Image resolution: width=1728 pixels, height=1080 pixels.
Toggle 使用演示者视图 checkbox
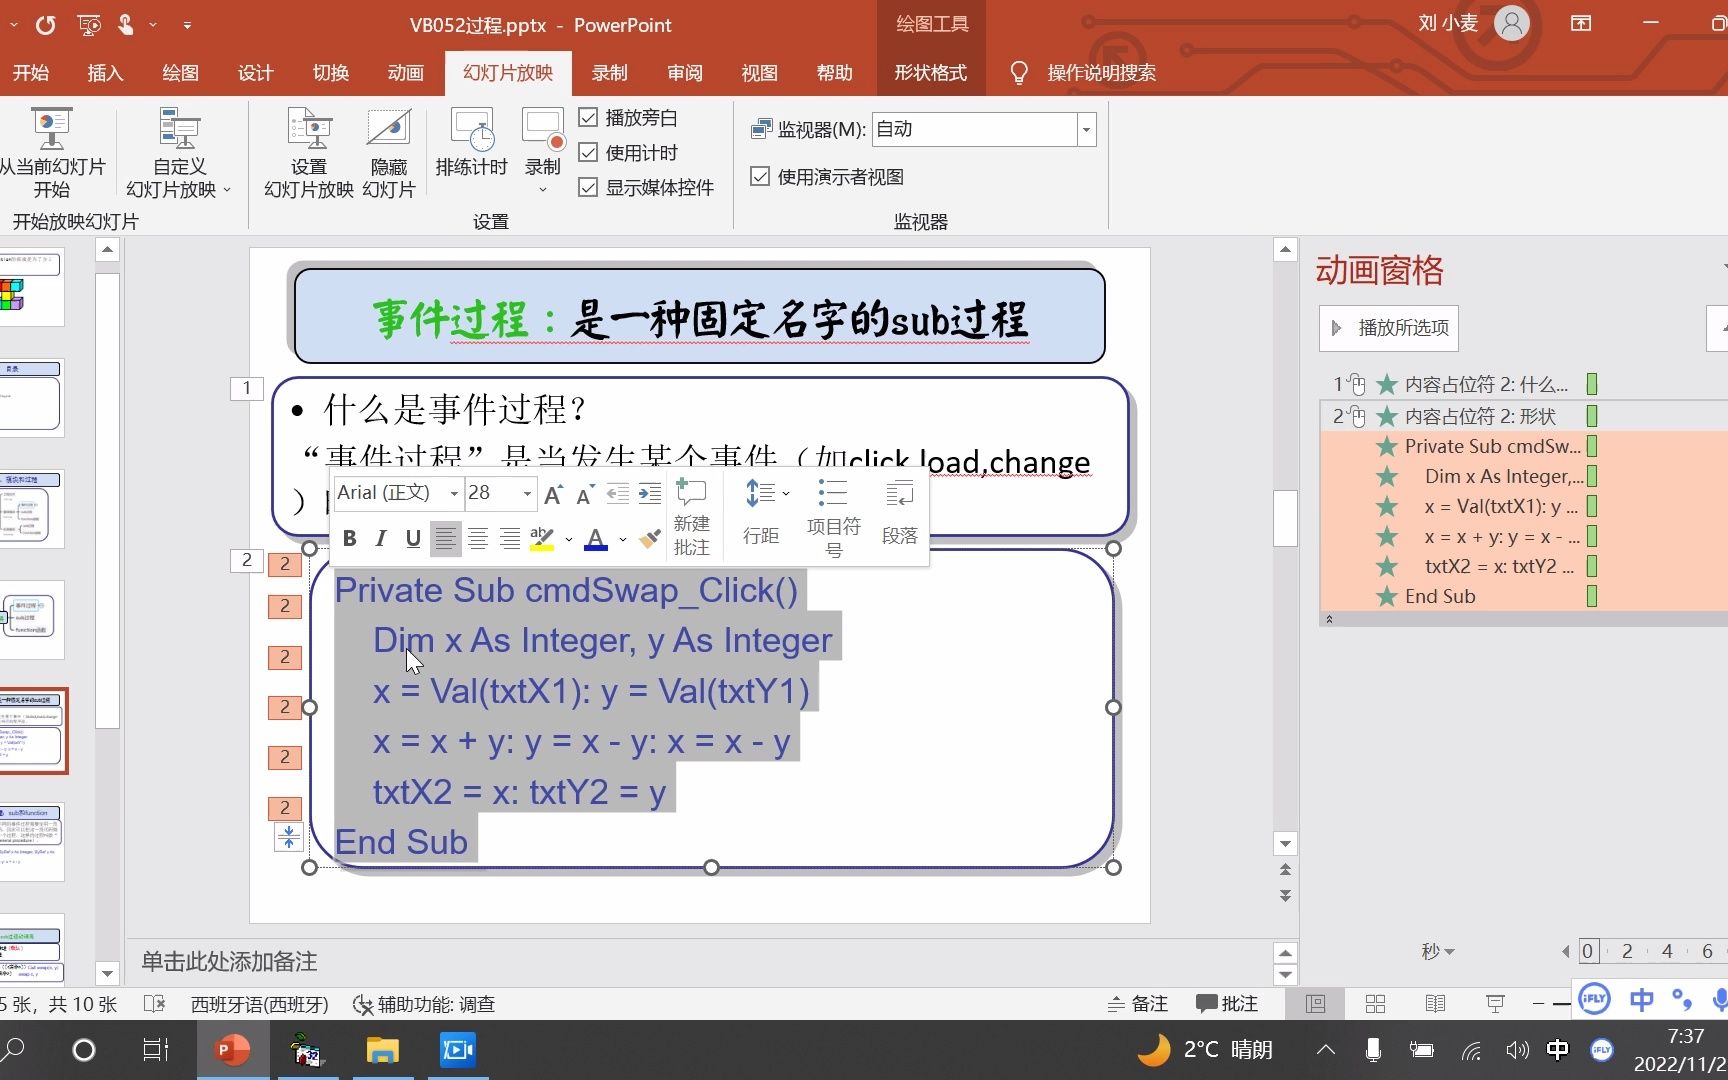(760, 176)
